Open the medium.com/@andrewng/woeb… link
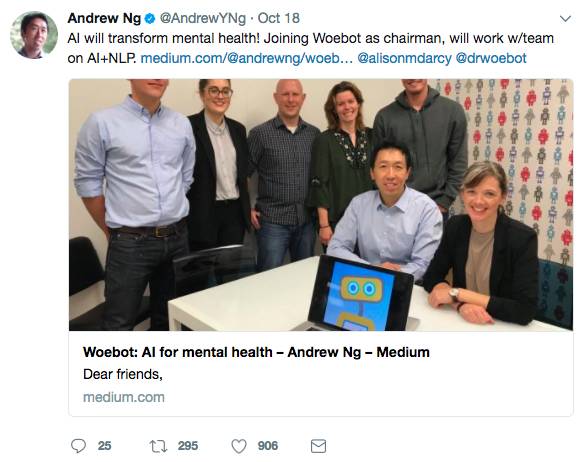This screenshot has width=584, height=462. click(x=246, y=58)
